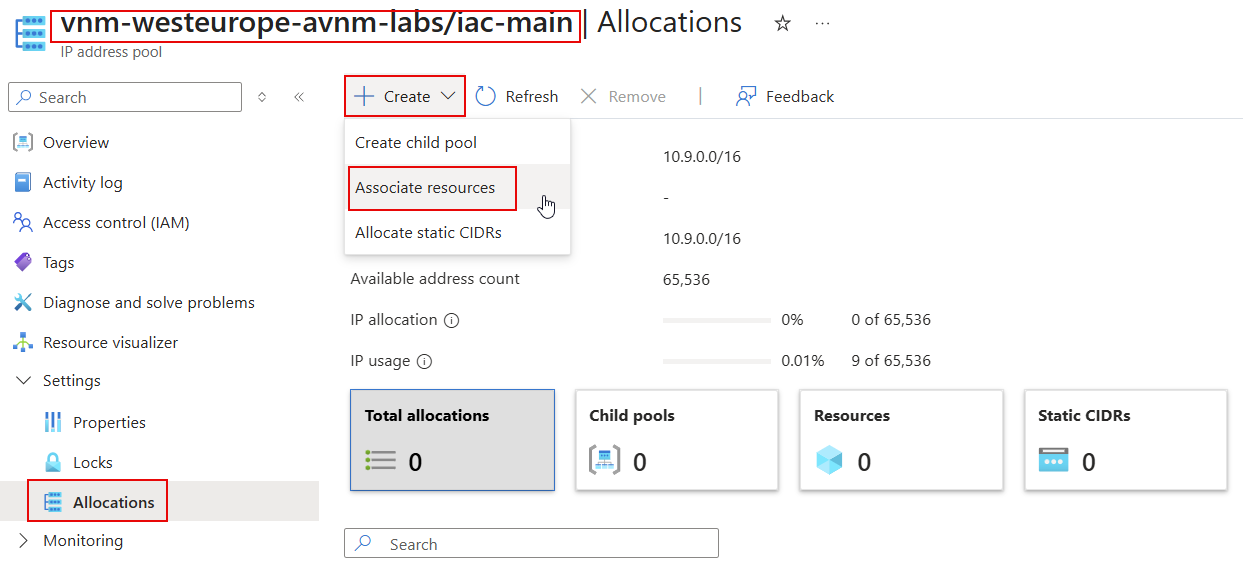Select Associate resources menu item
Screen dimensions: 1243x566
click(x=425, y=188)
